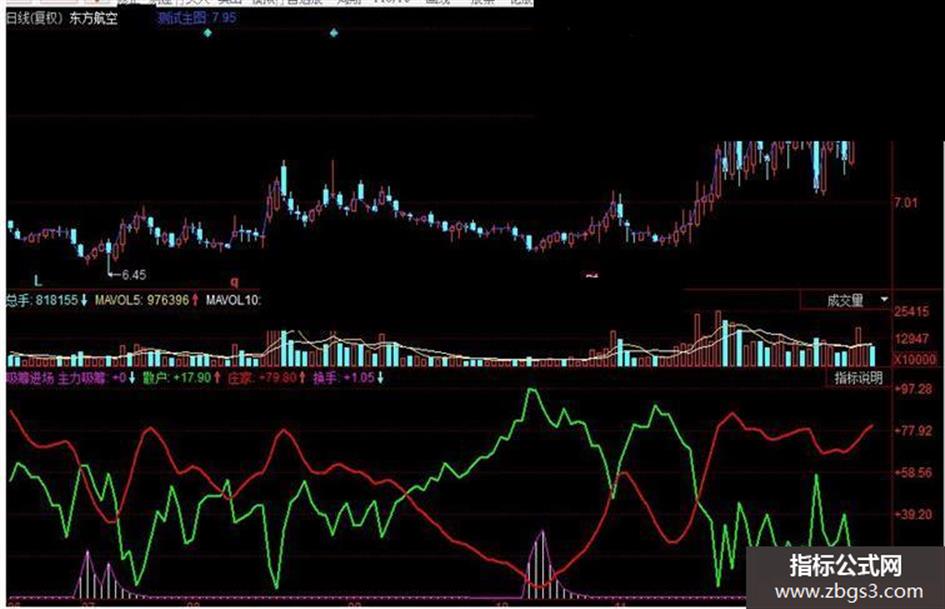Click the 东方航空 stock name
The height and width of the screenshot is (609, 945).
coord(93,18)
